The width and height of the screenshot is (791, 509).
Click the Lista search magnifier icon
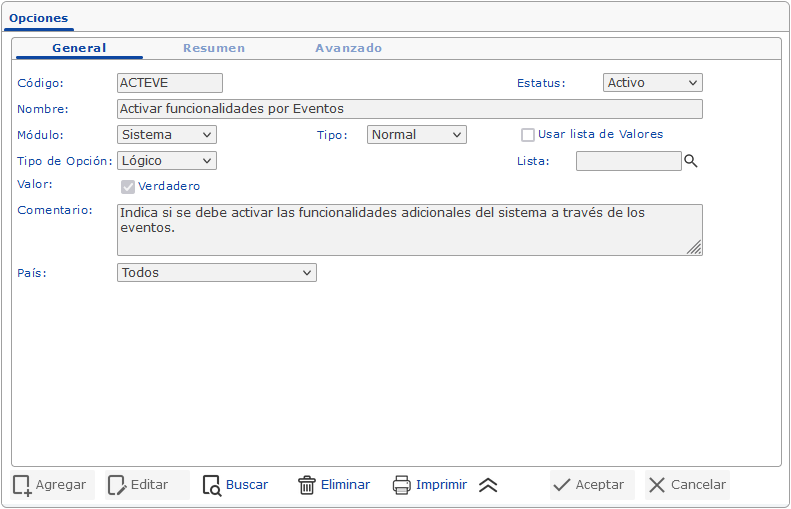click(x=690, y=160)
